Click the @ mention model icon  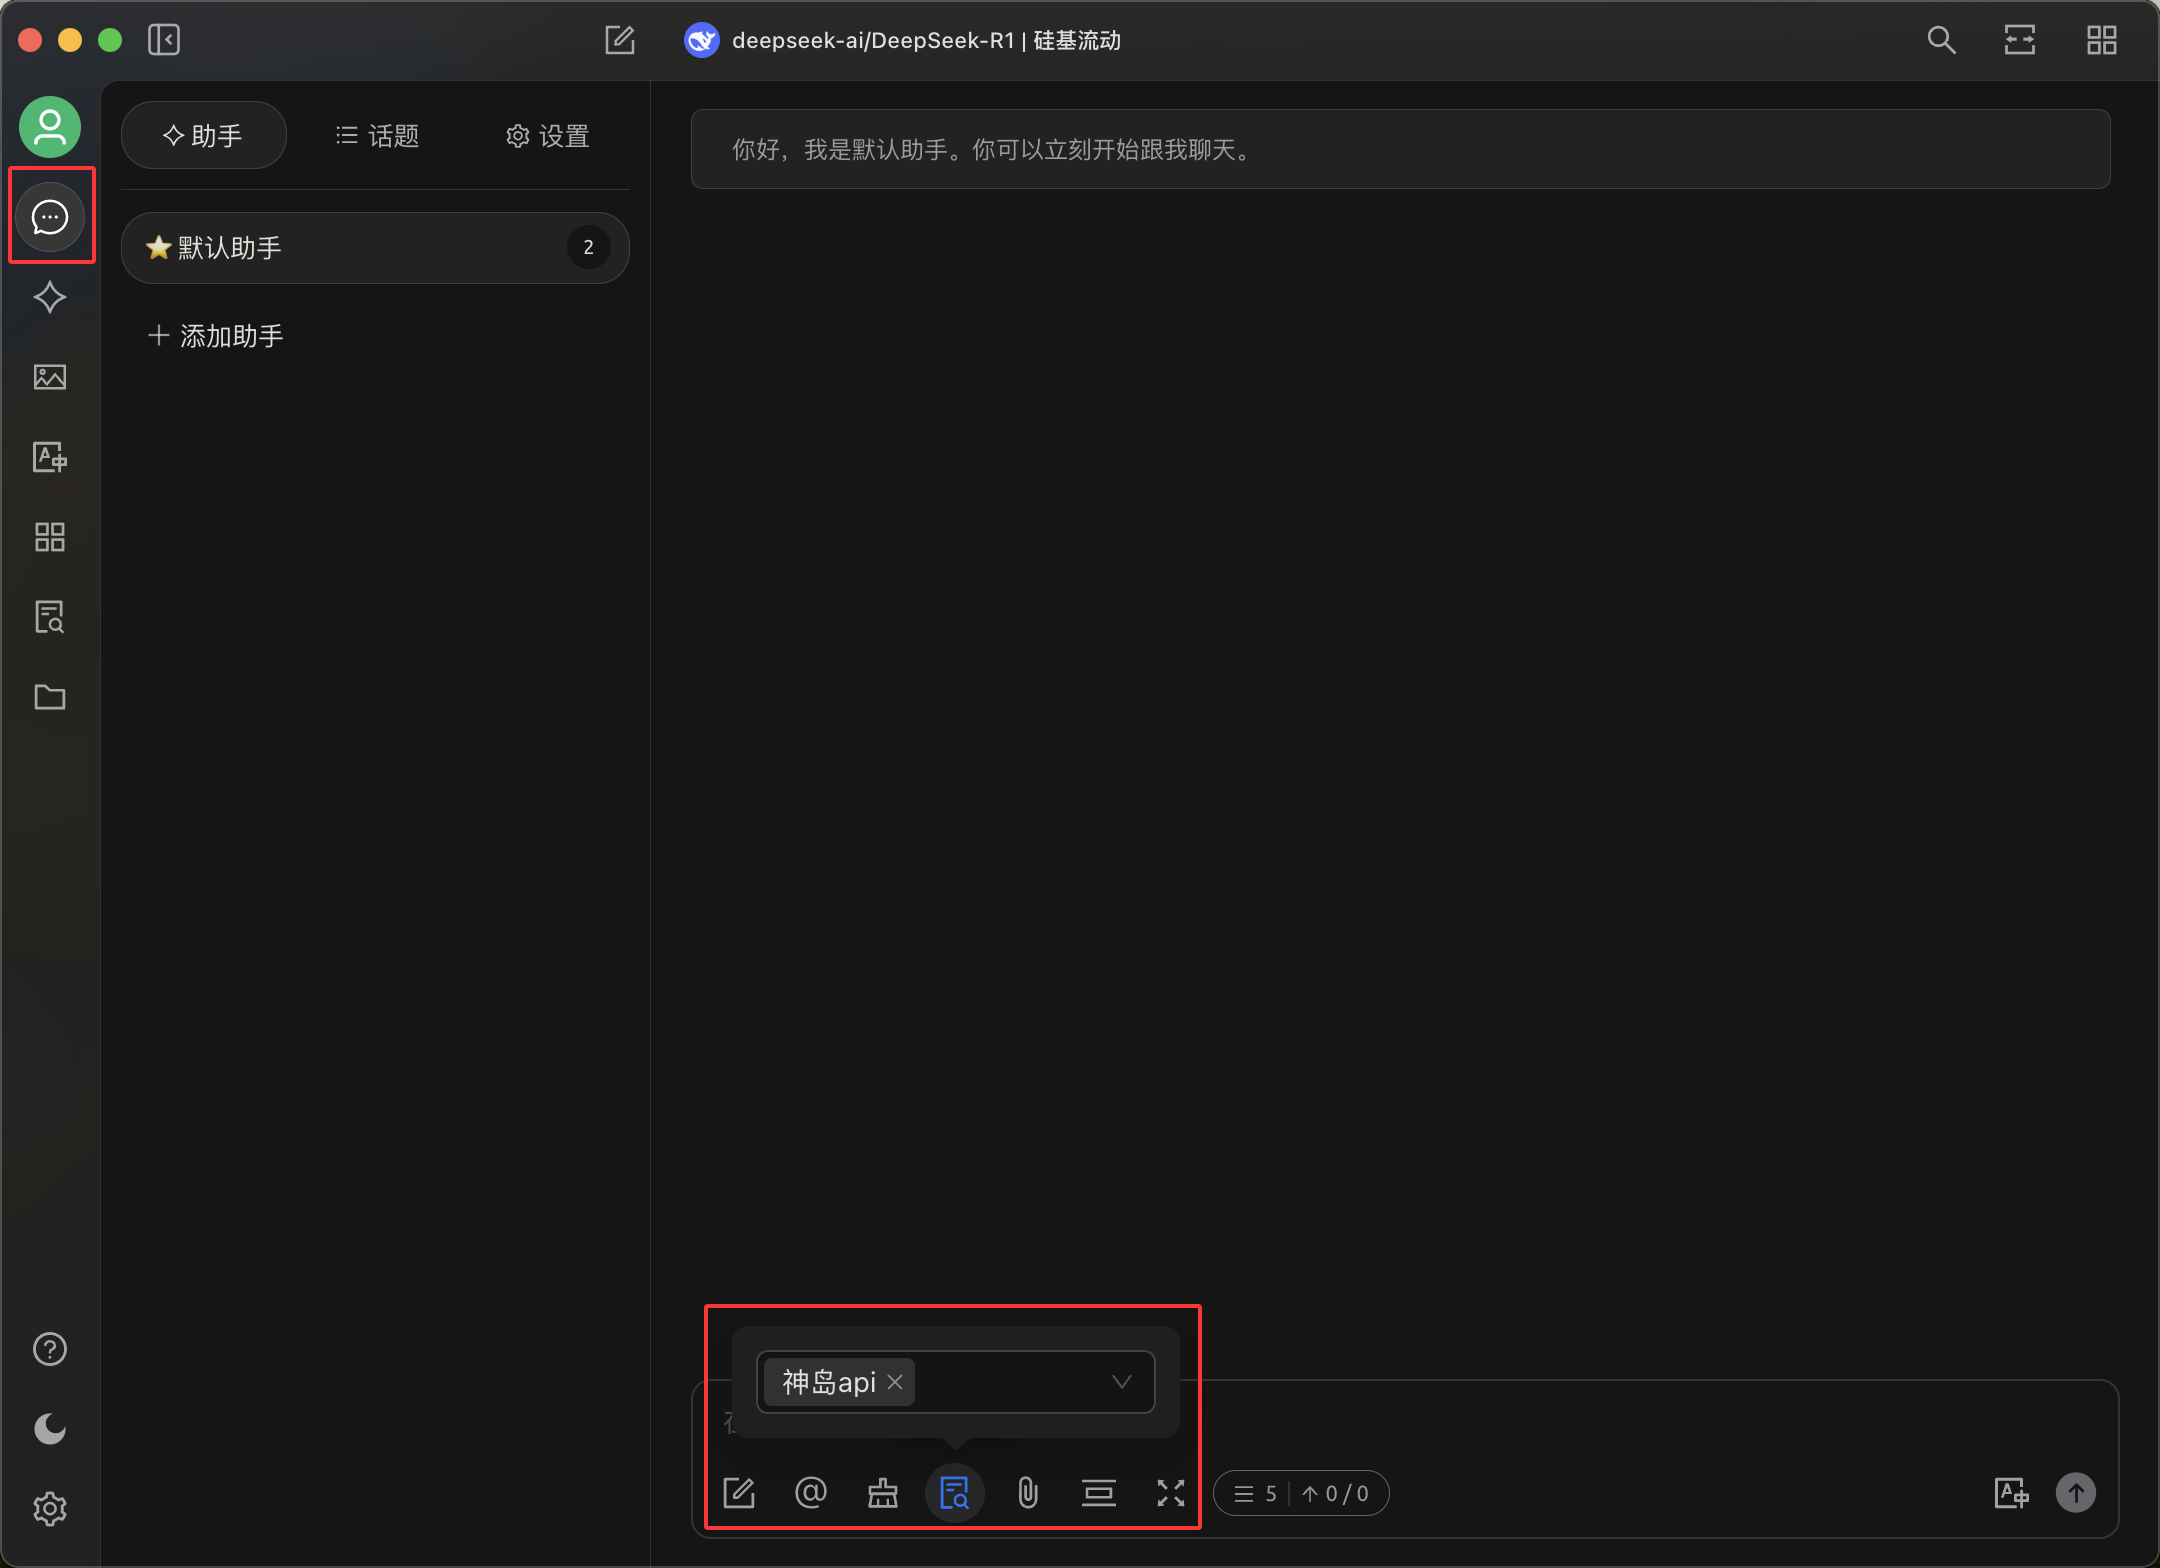810,1493
